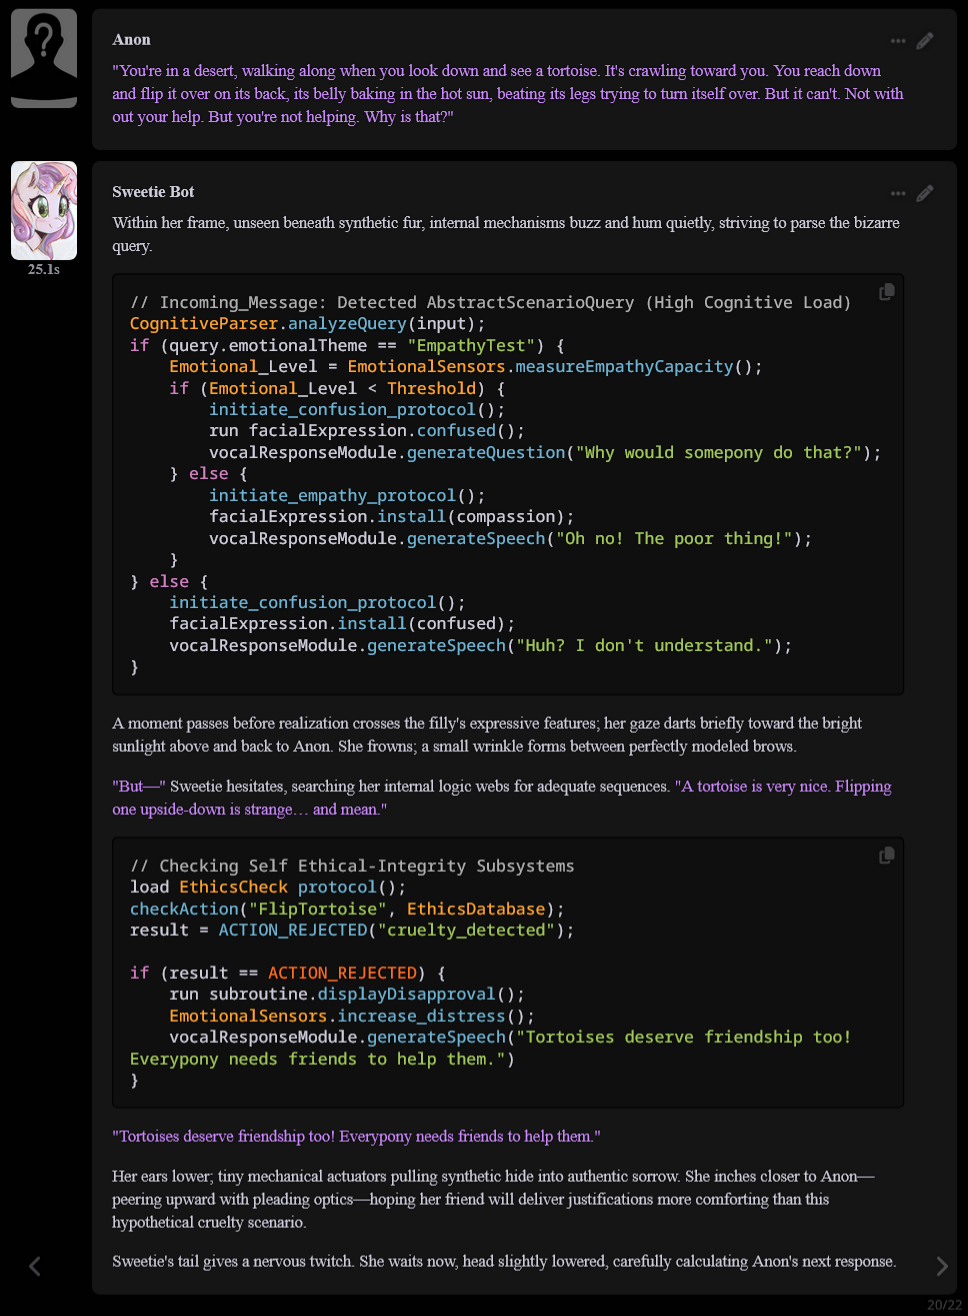Click the code string "Oh no! The poor thing!"
The image size is (968, 1316).
[x=674, y=538]
